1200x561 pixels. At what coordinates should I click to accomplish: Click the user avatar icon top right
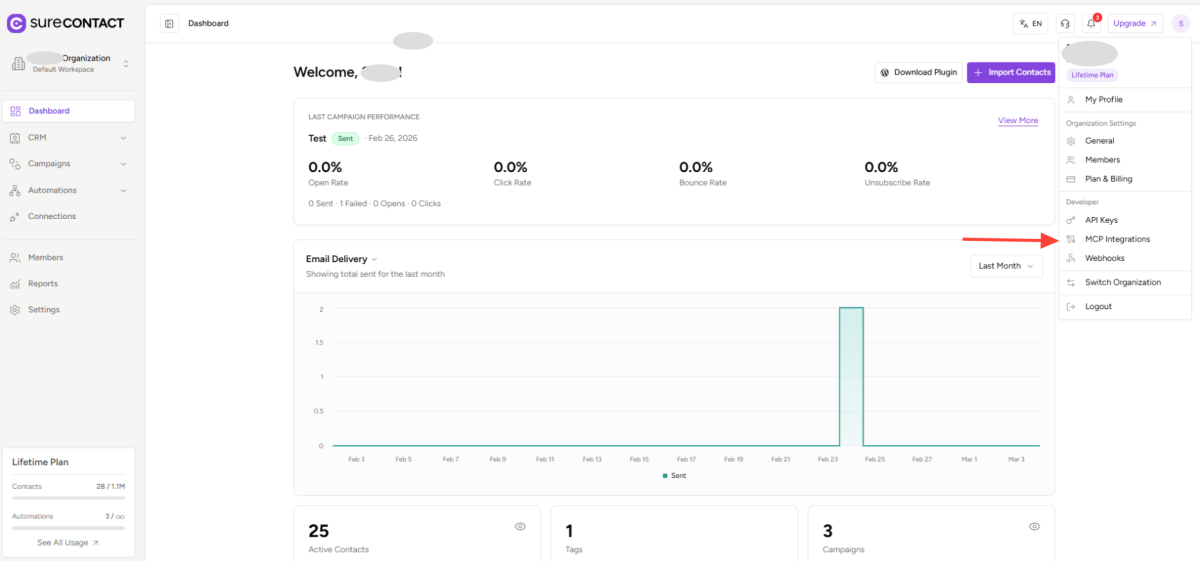tap(1181, 23)
